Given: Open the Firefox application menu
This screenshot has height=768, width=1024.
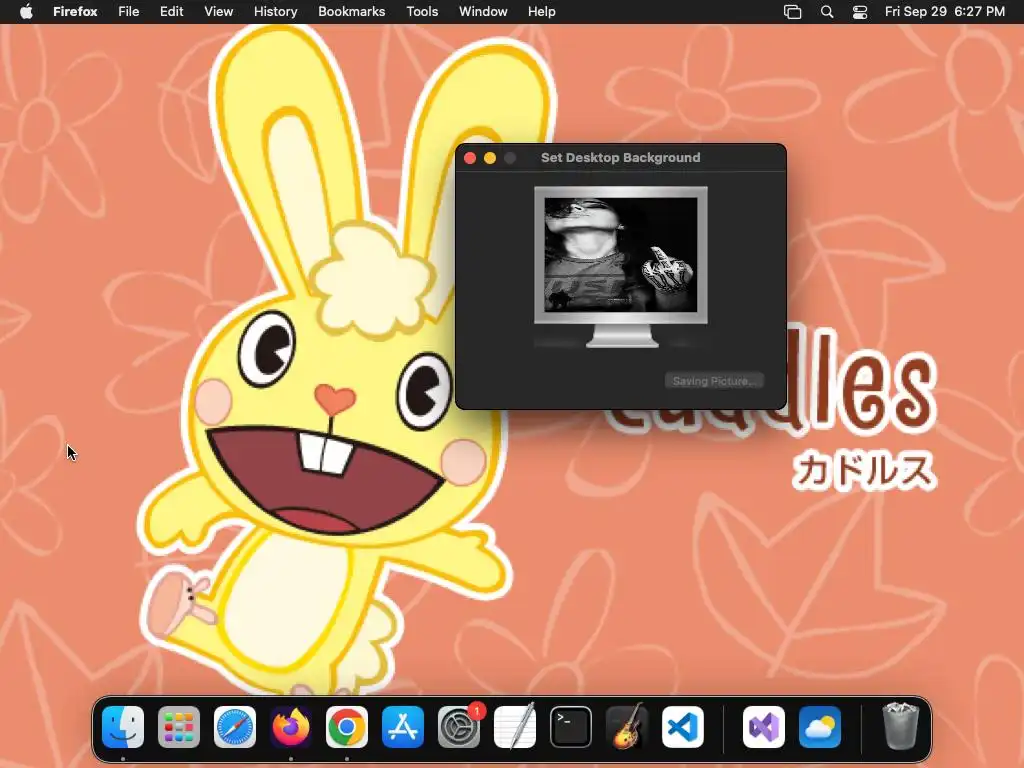Looking at the screenshot, I should click(x=75, y=12).
